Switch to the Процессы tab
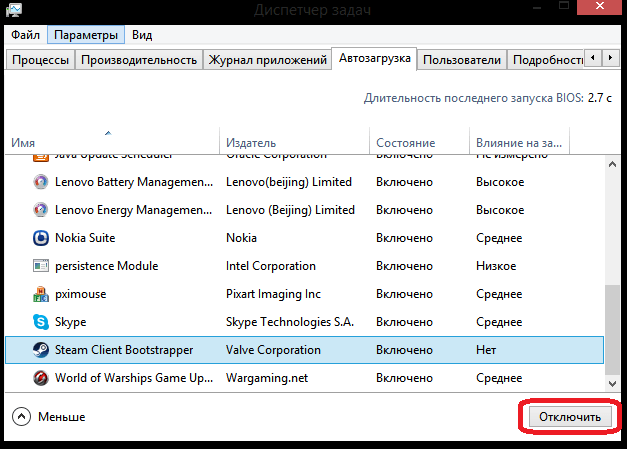 40,60
